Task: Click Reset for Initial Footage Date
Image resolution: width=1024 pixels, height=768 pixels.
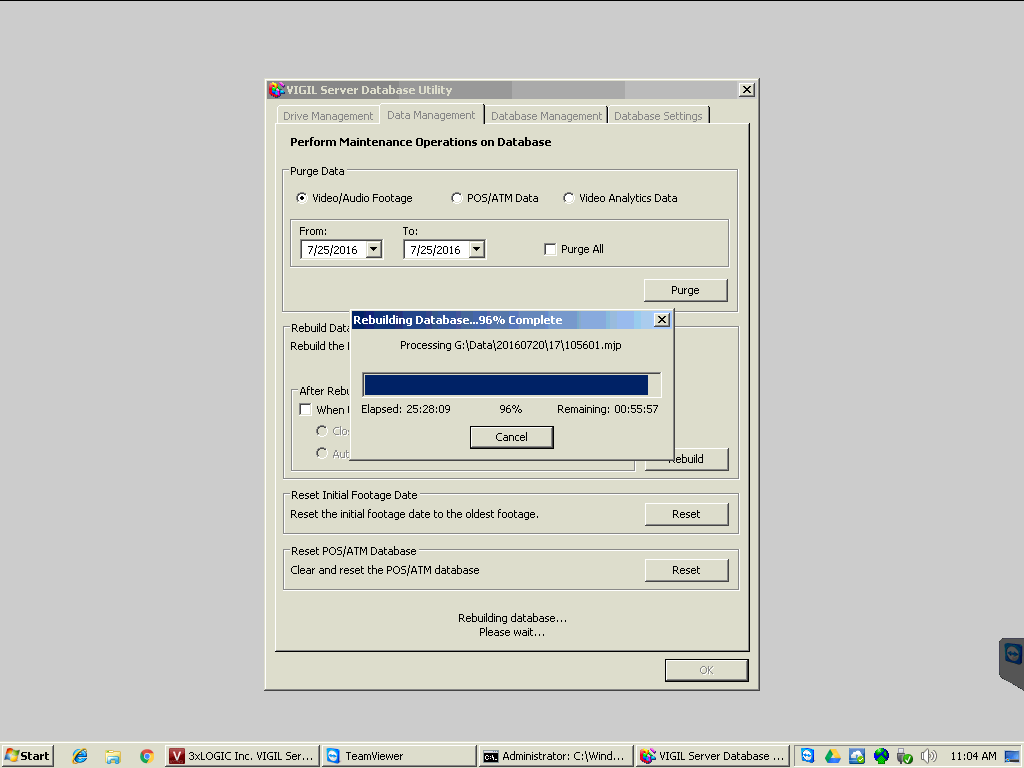Action: click(686, 514)
